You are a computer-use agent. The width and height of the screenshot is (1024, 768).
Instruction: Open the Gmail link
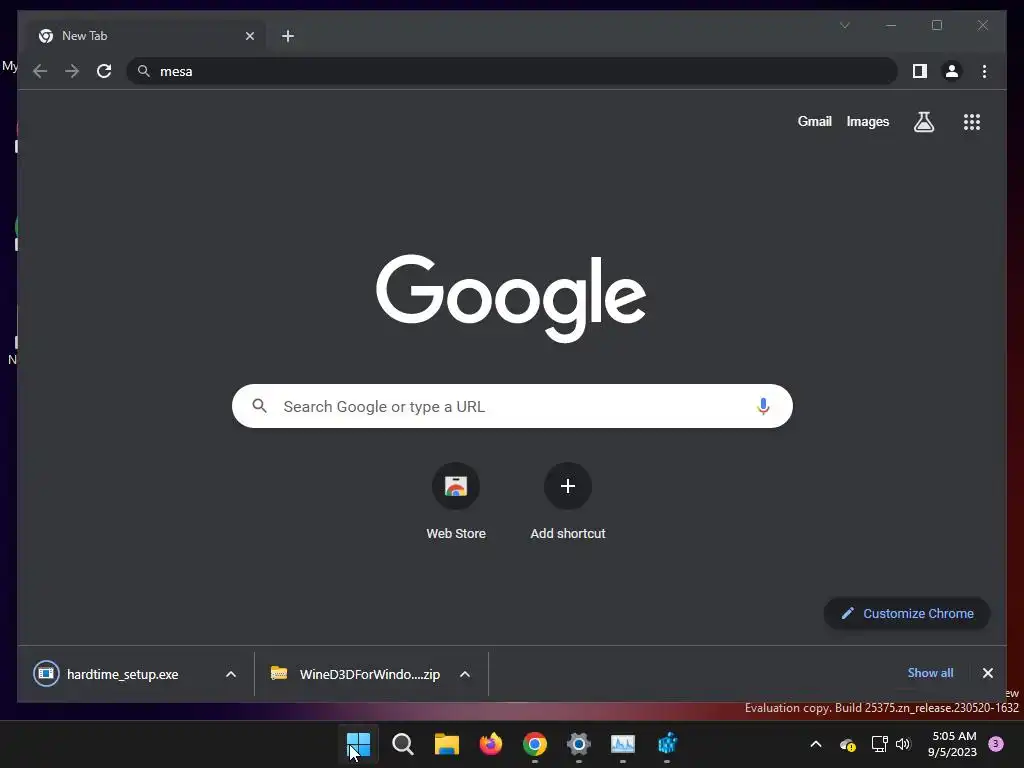click(814, 121)
